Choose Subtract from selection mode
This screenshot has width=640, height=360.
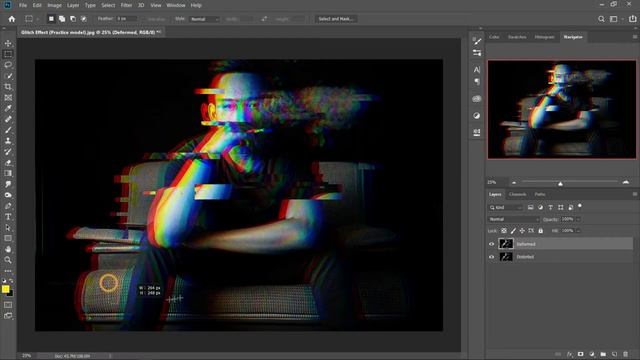73,19
